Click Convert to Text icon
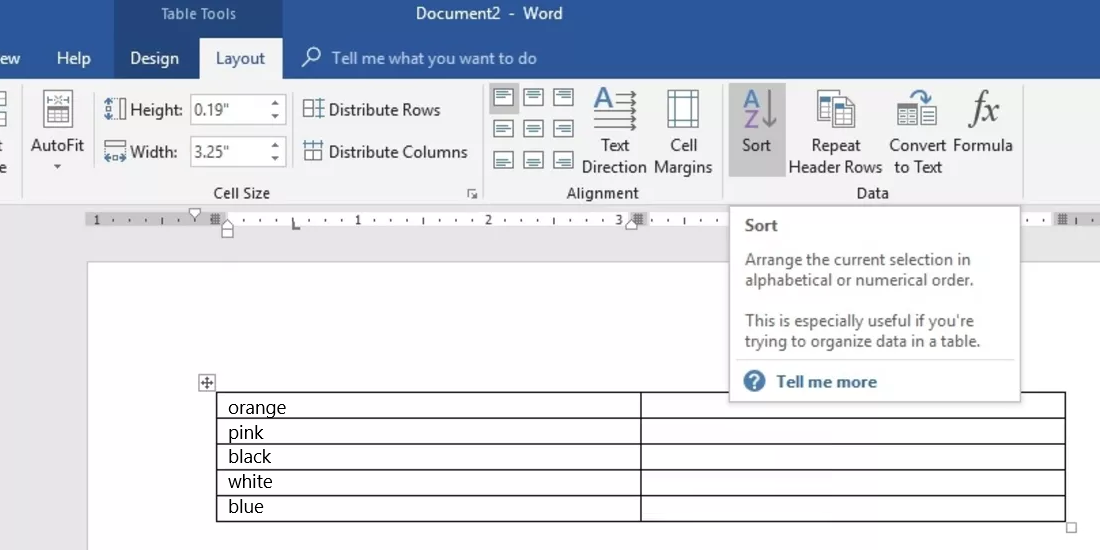The width and height of the screenshot is (1100, 550). pyautogui.click(x=917, y=110)
